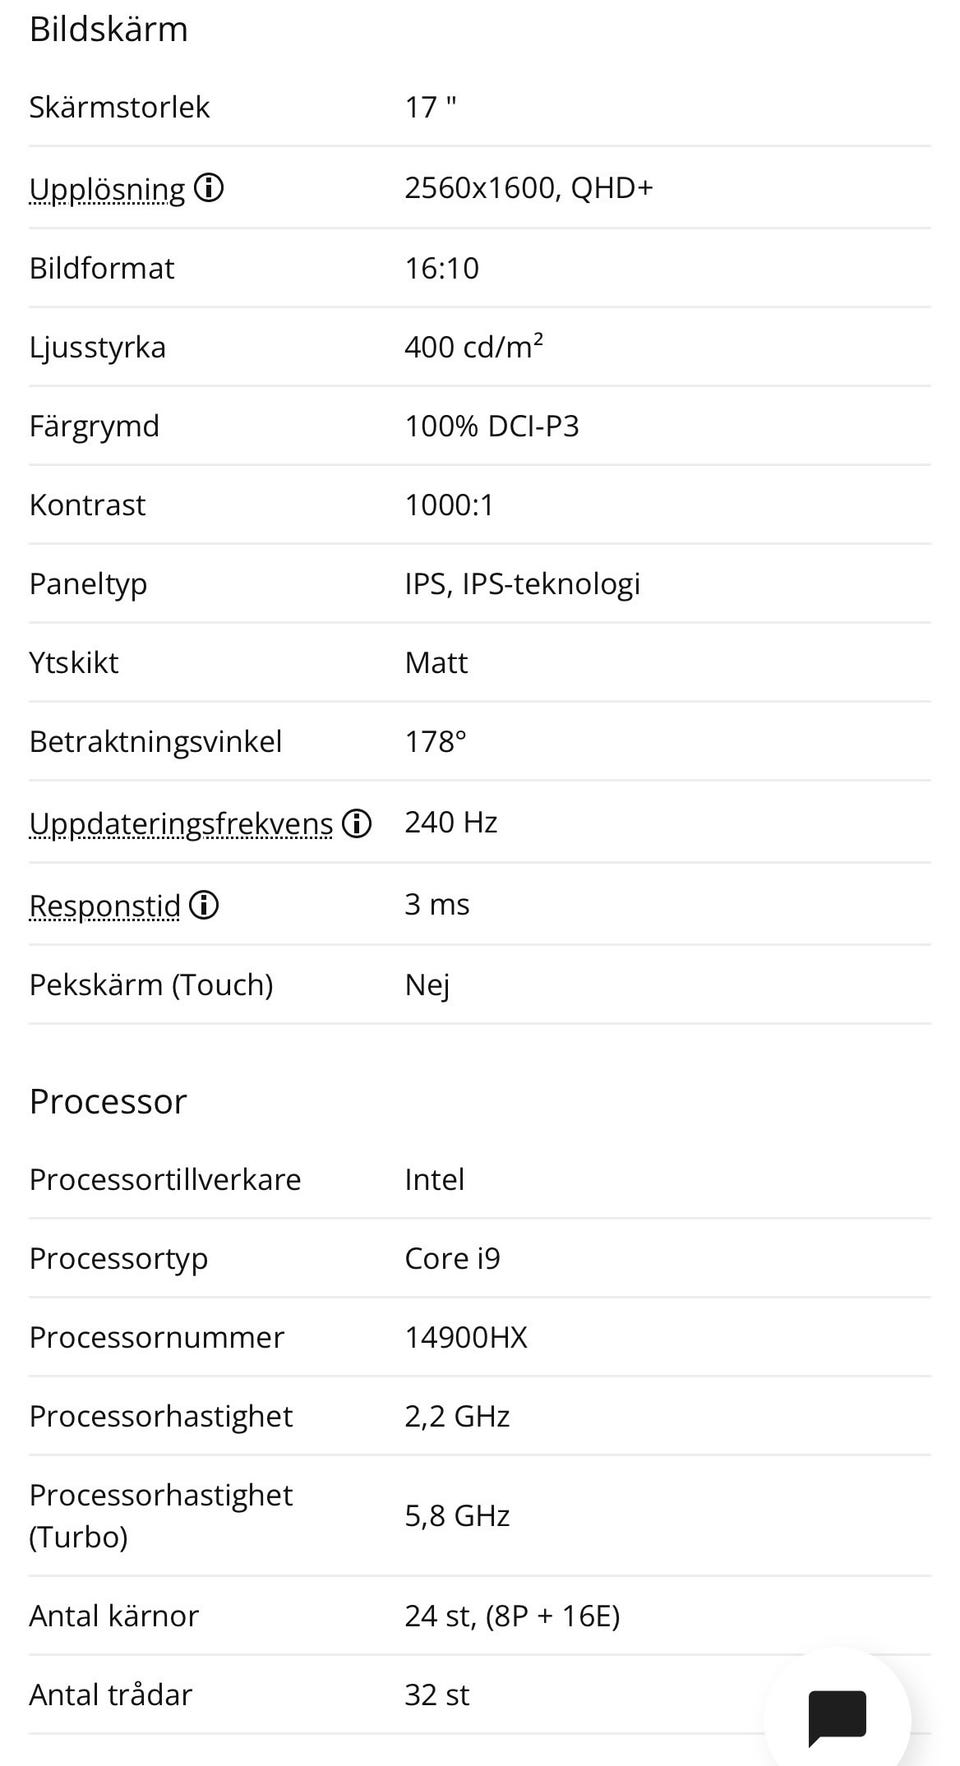Click the Betraktningsvinkel row label

[155, 742]
